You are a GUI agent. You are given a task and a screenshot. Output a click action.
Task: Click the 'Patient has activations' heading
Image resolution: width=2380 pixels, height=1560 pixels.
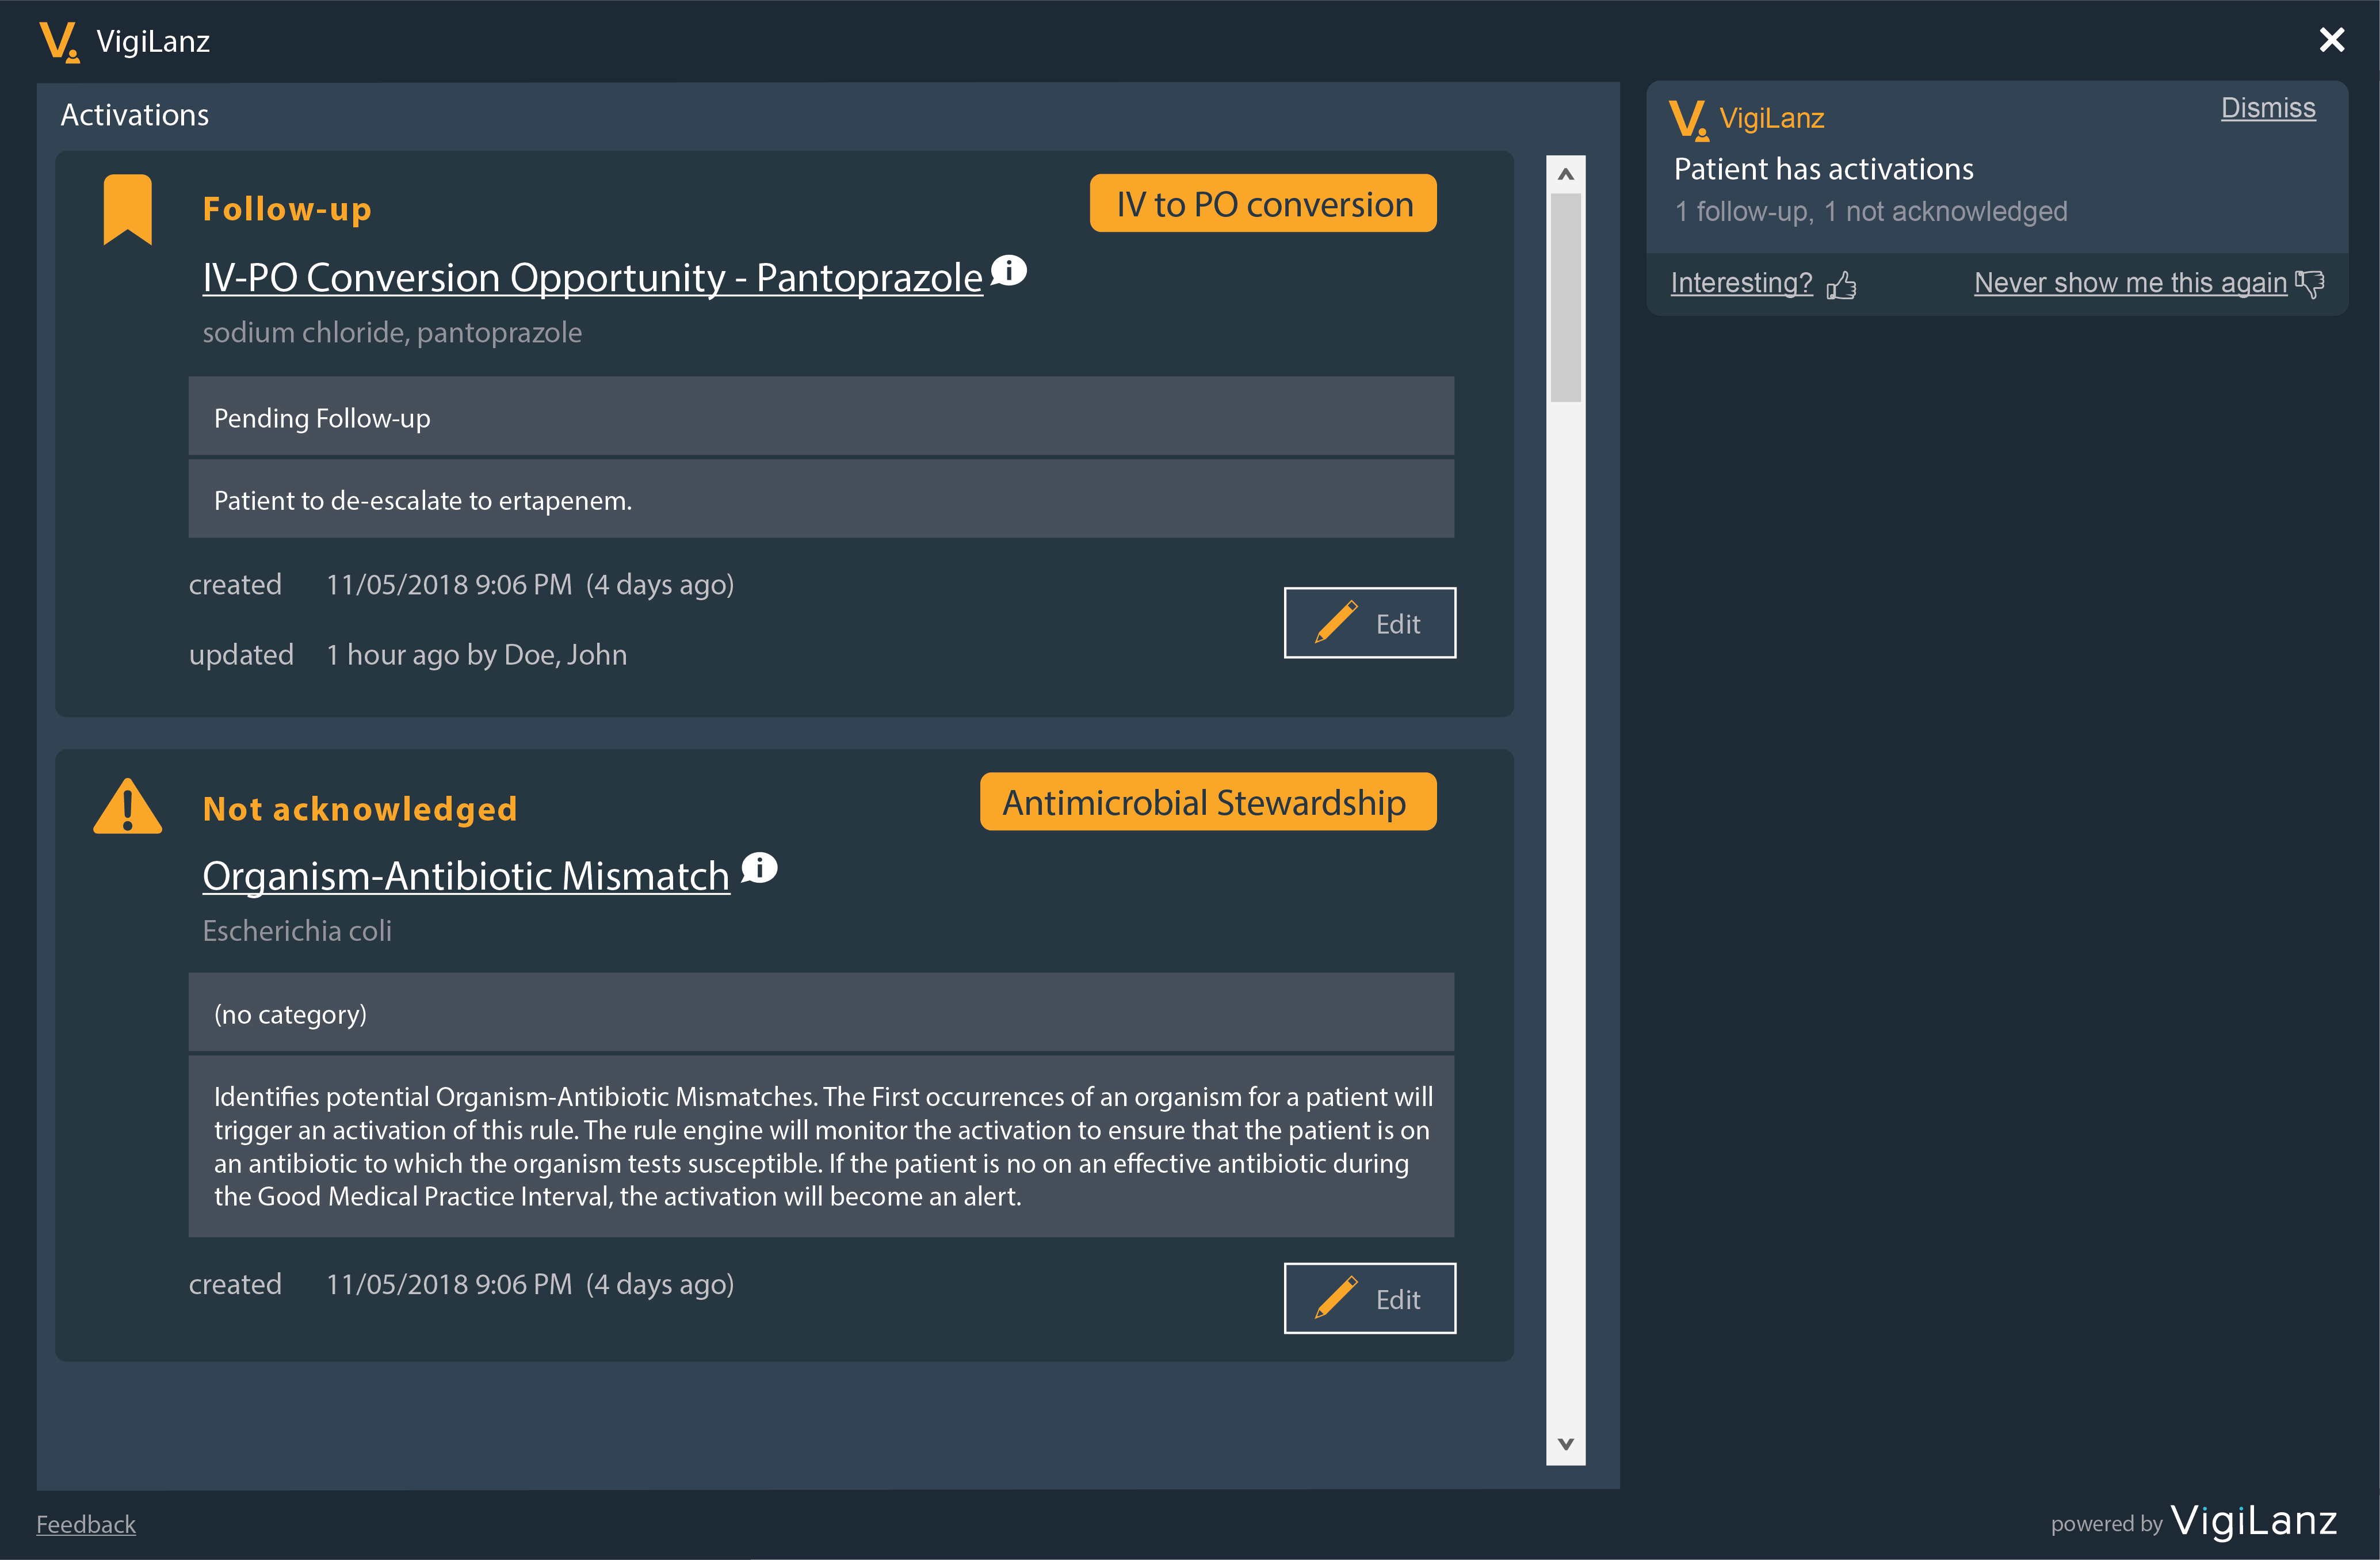coord(1823,169)
